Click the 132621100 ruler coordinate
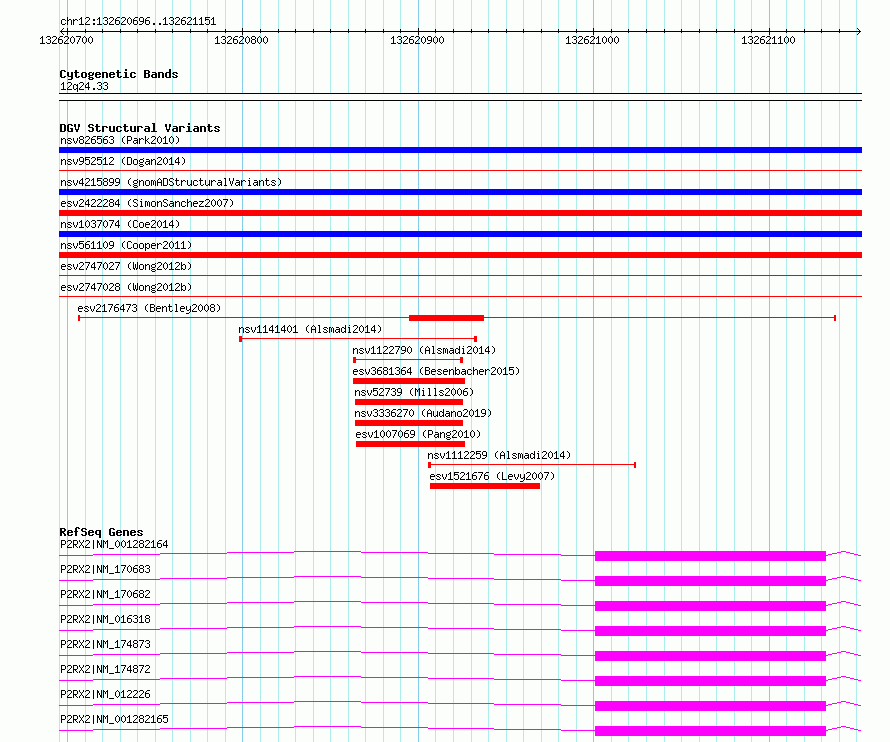 (768, 40)
